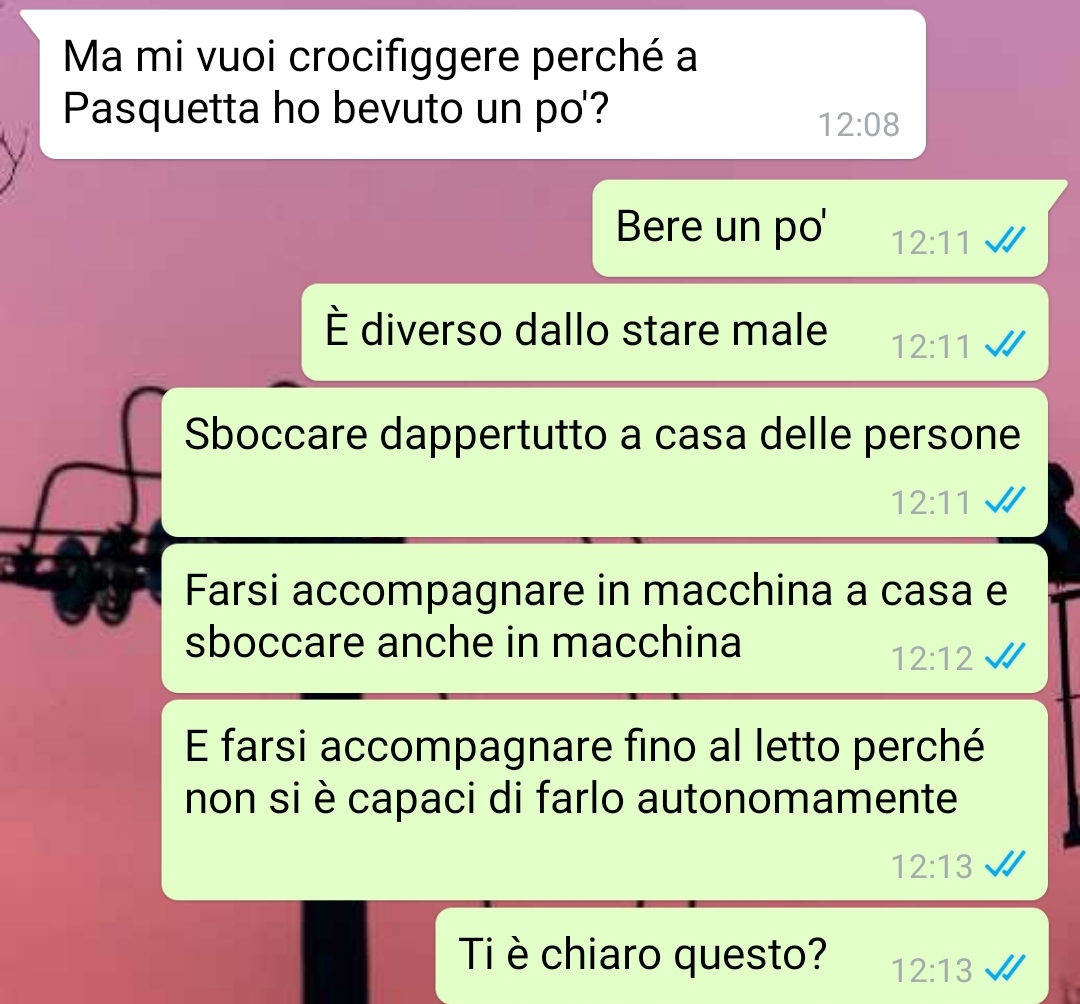Tap blue double-check on 'È diverso dallo stare male'
The width and height of the screenshot is (1080, 1004).
1005,344
